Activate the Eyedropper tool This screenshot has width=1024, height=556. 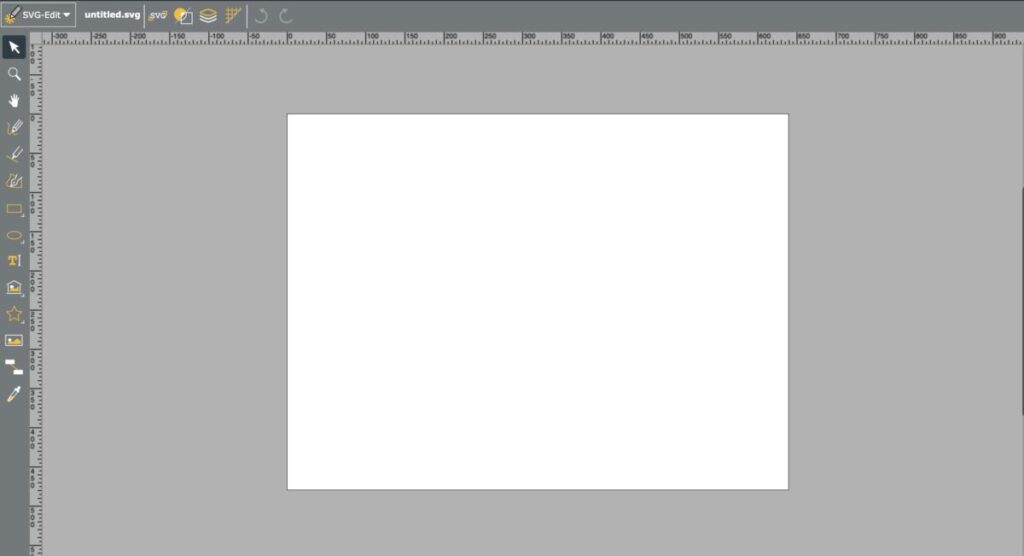[x=14, y=394]
